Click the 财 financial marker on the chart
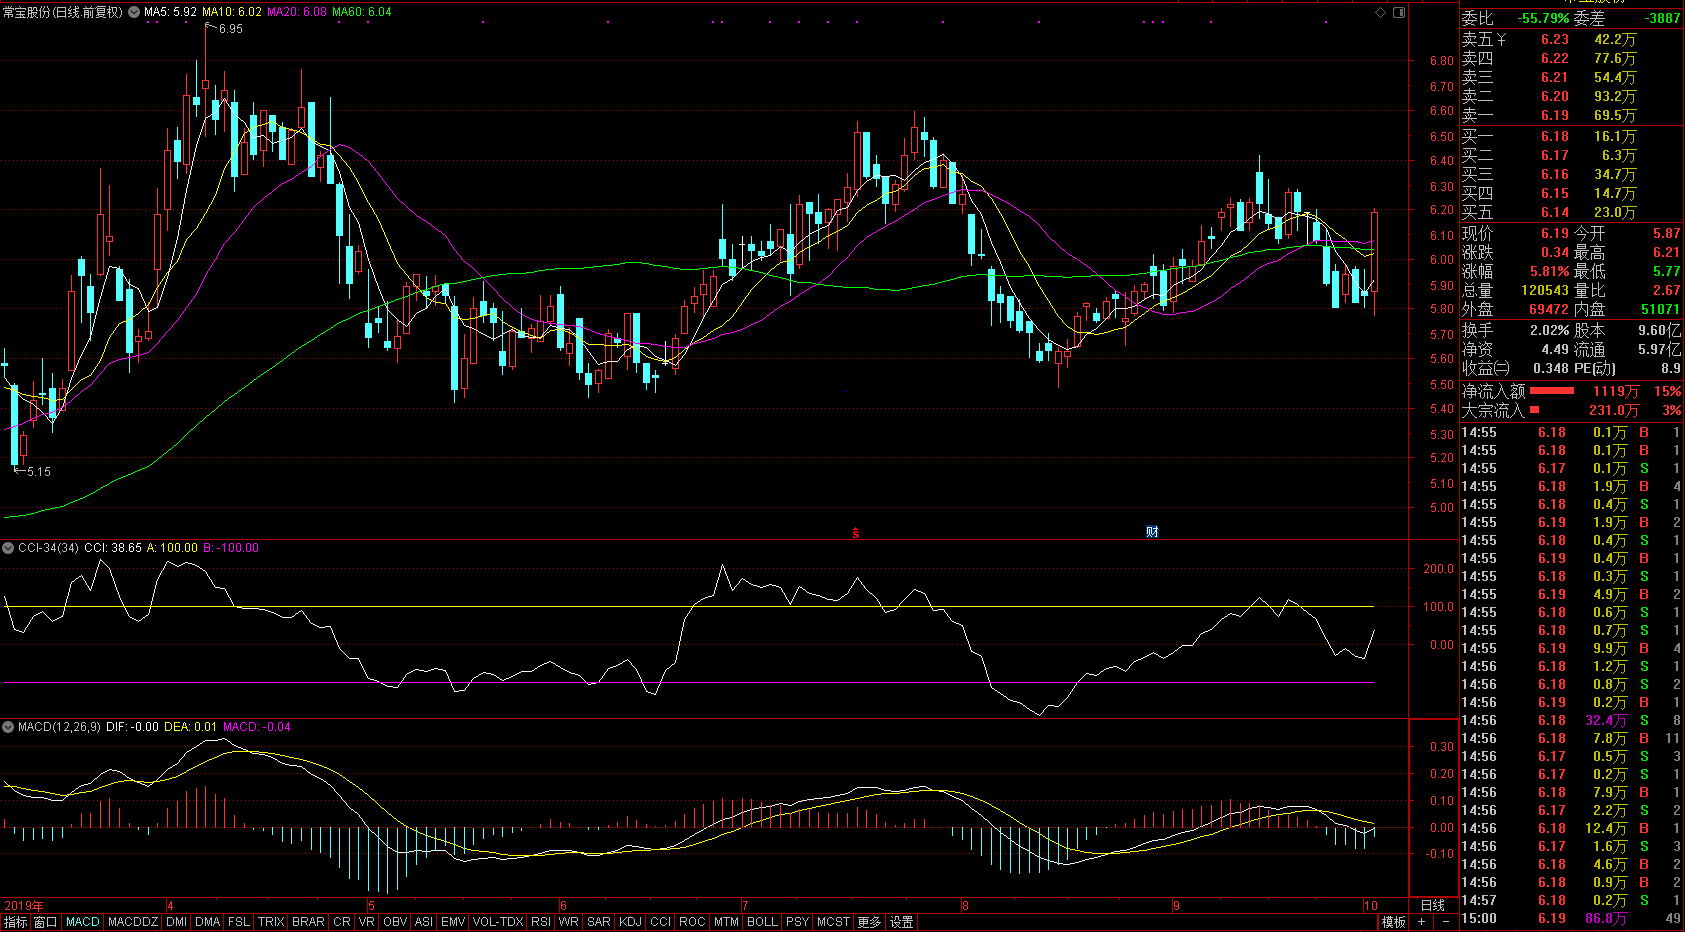Image resolution: width=1685 pixels, height=932 pixels. click(1152, 532)
